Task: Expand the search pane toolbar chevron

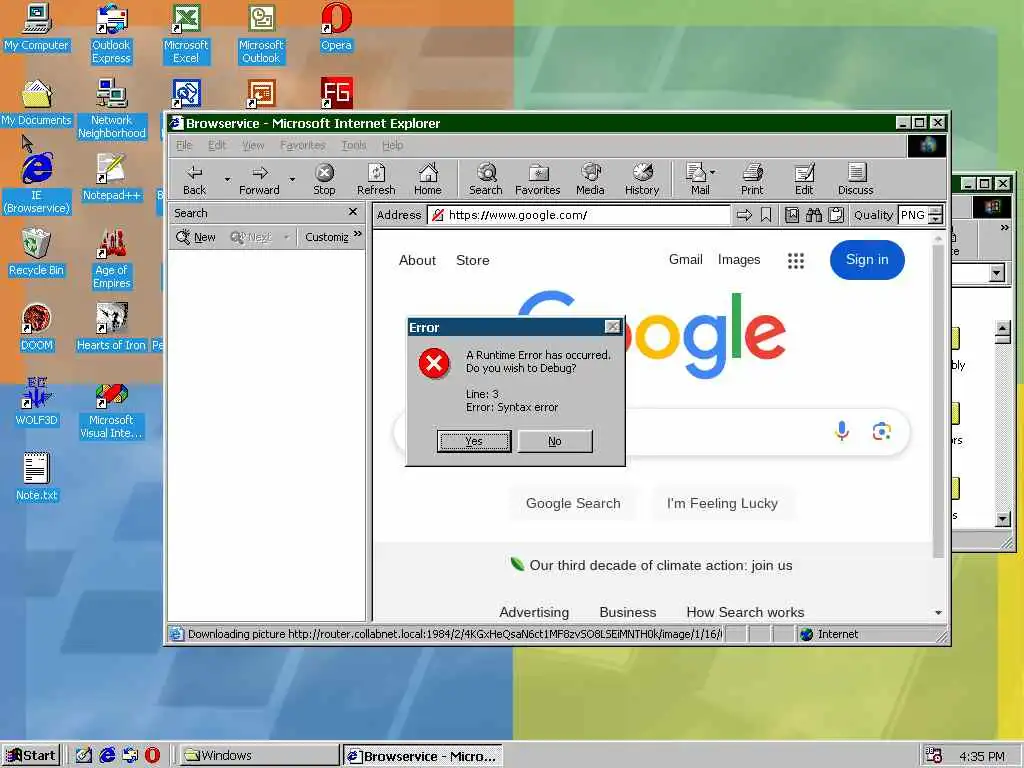Action: click(357, 234)
